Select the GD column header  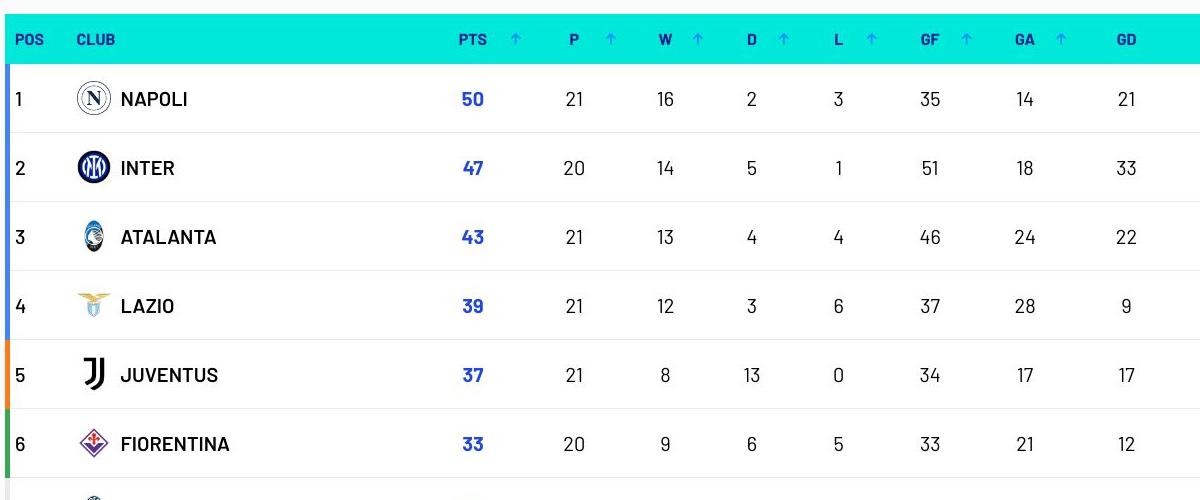(1126, 40)
